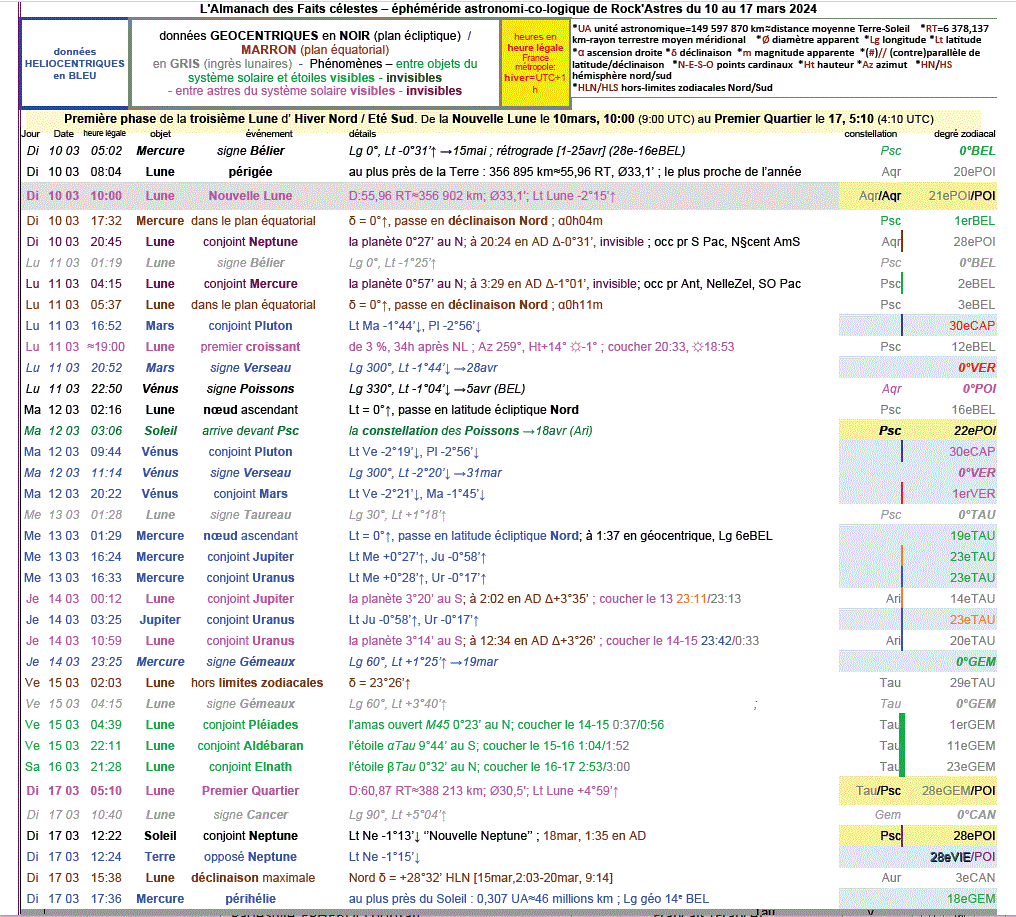Select 'signe Verseau' in Vénus 11:14 row
1016x917 pixels.
[x=250, y=473]
